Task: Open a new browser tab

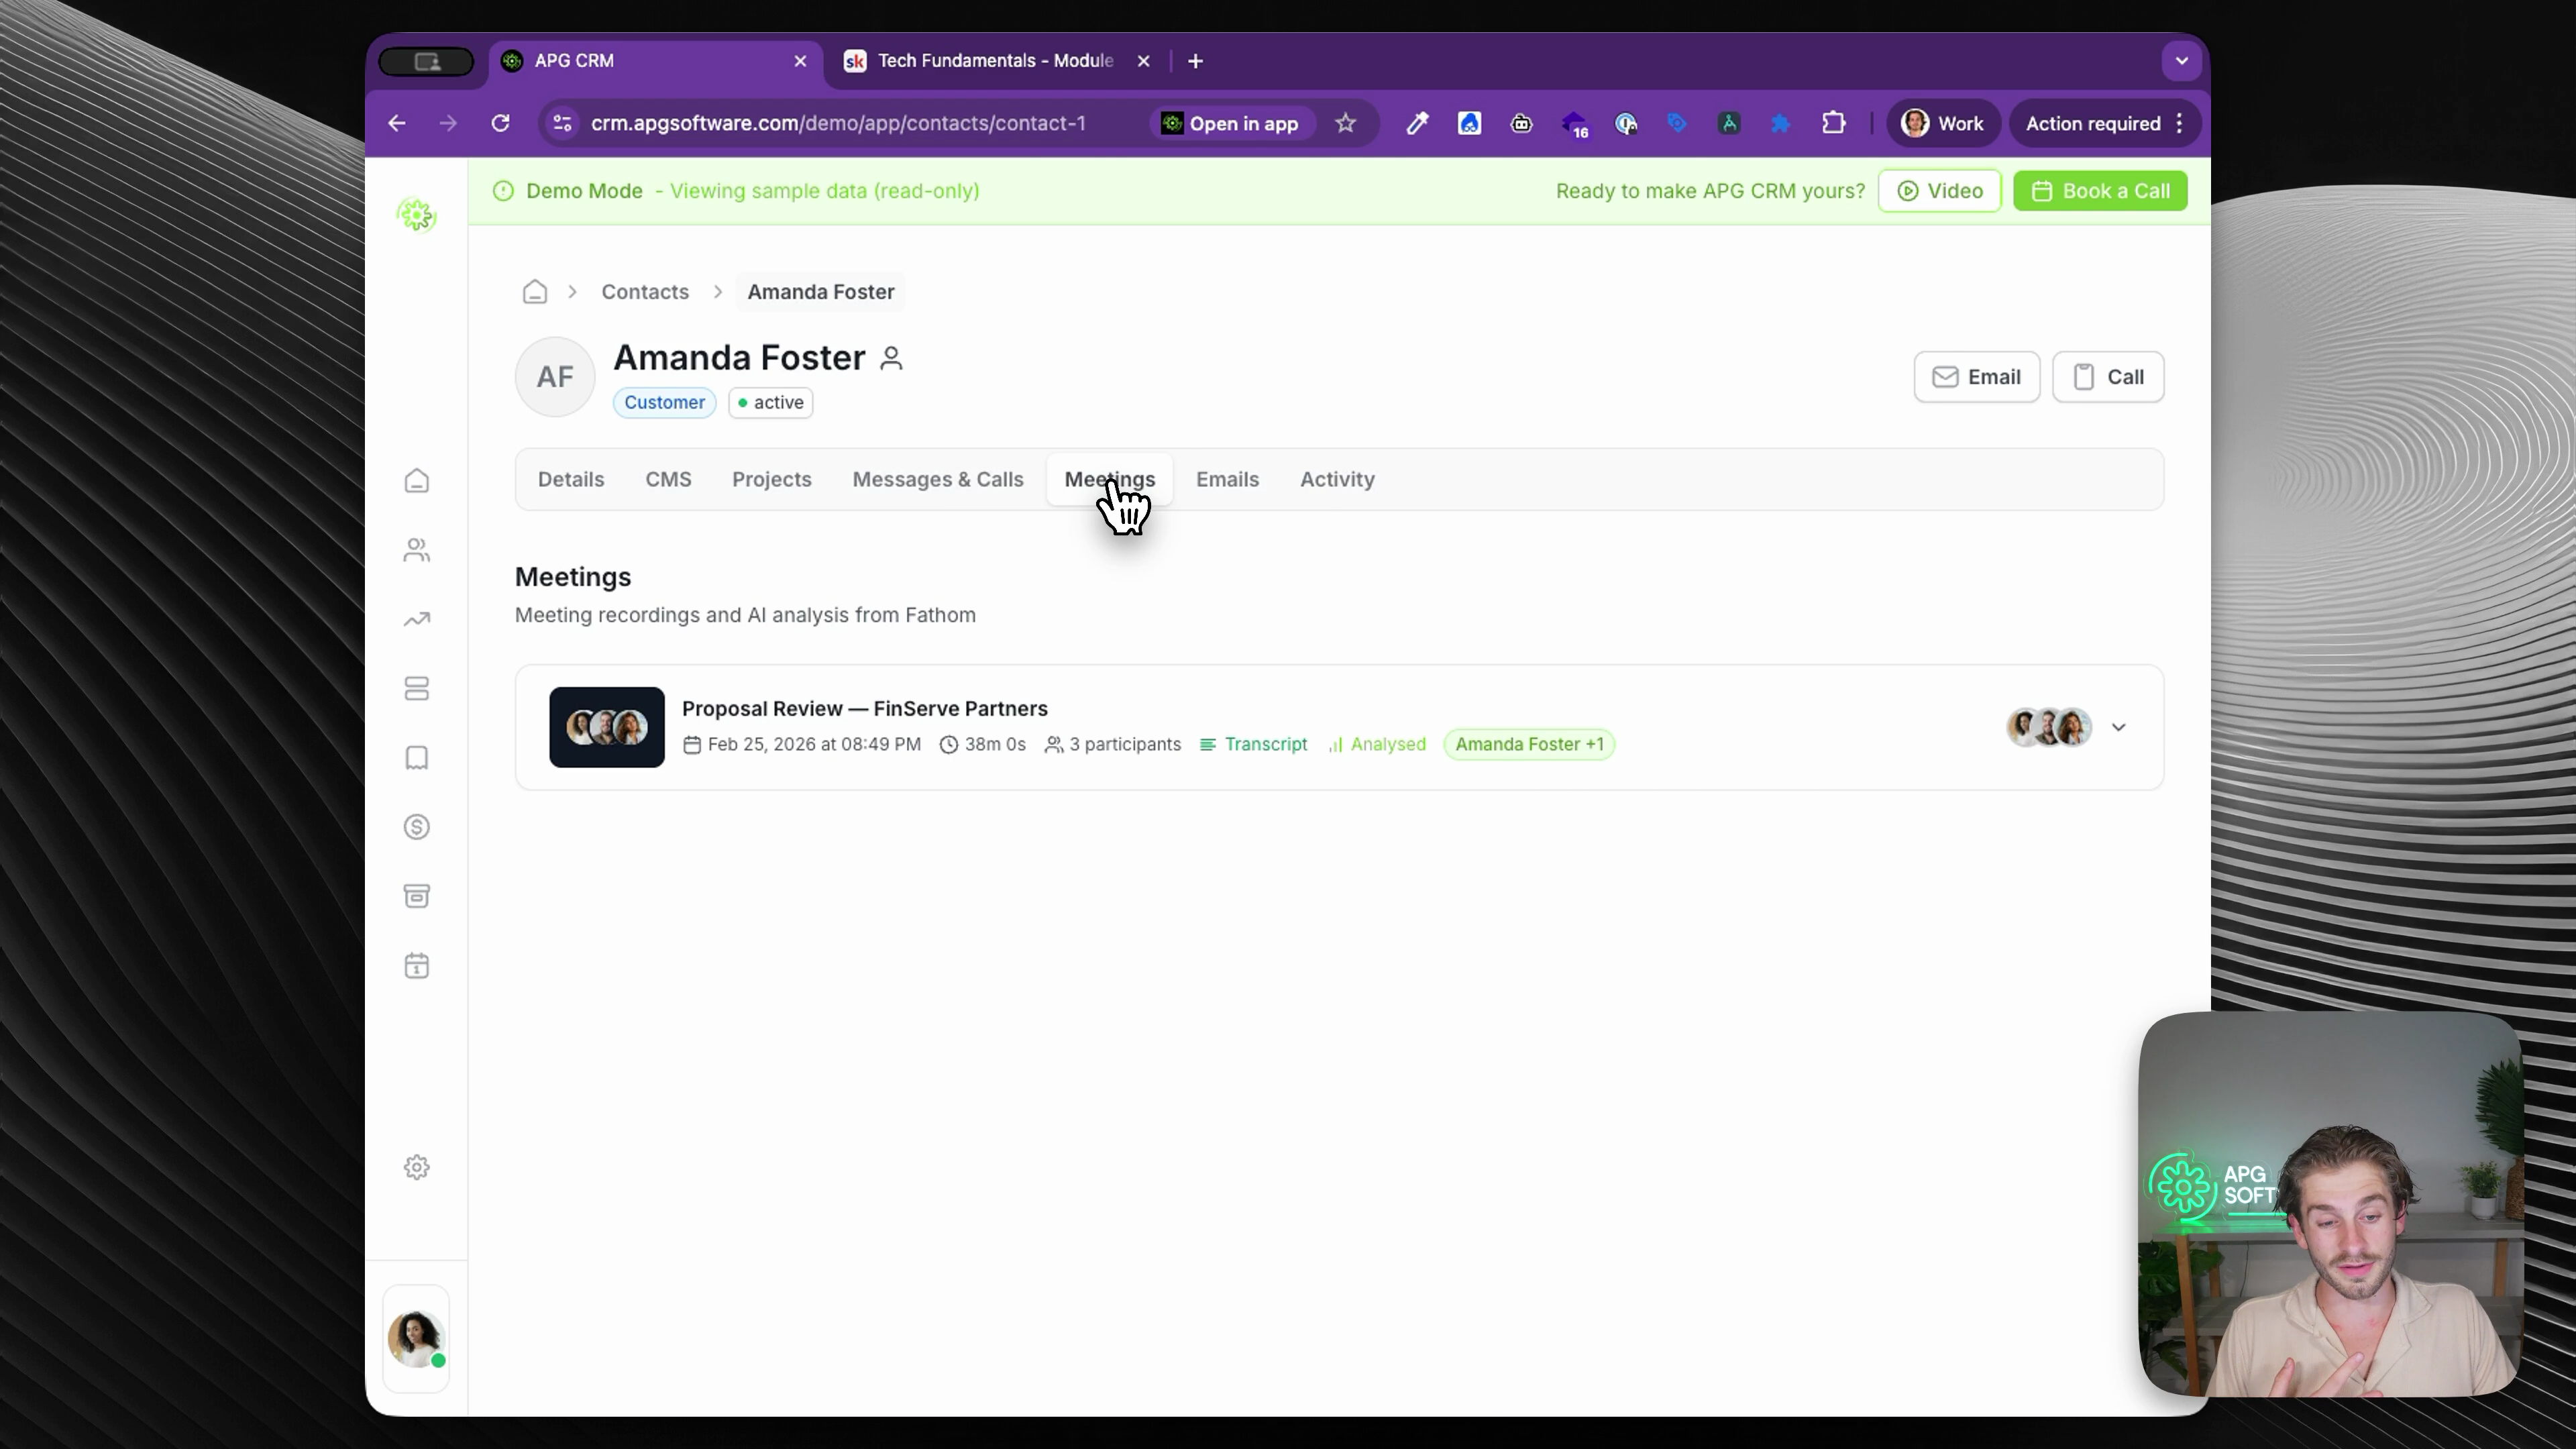Action: [1195, 61]
